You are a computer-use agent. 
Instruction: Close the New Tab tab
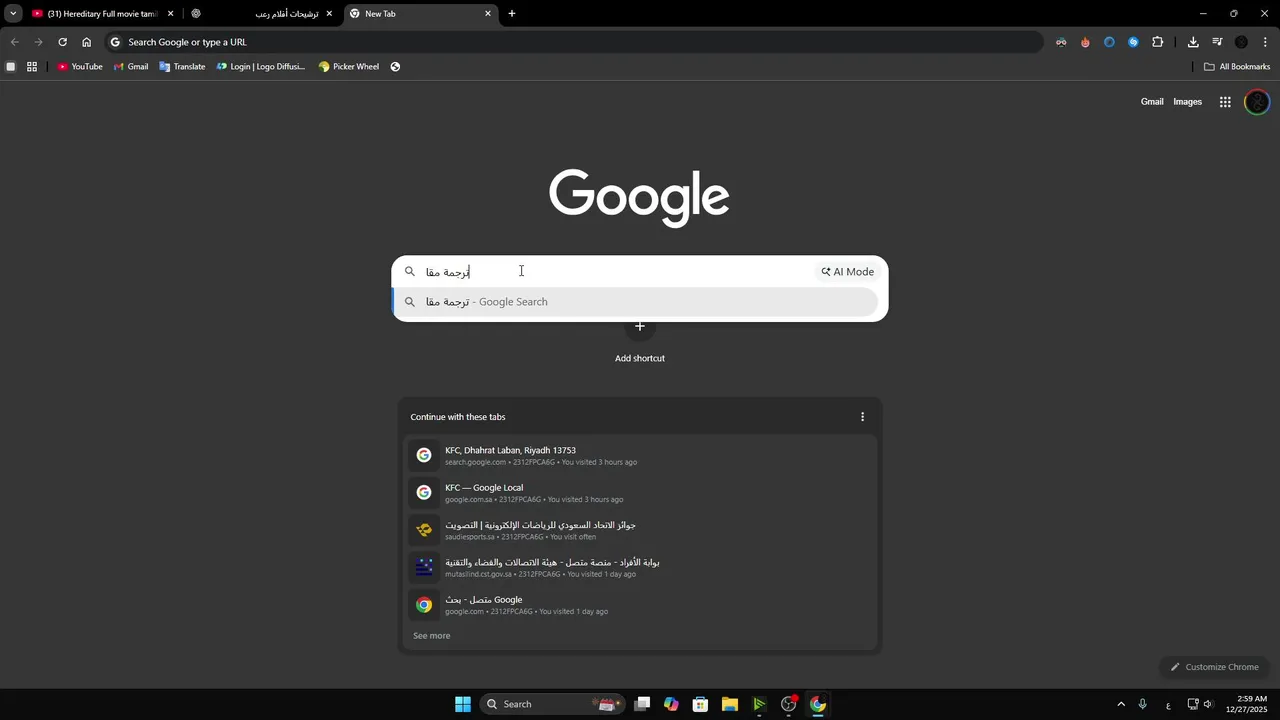point(488,14)
